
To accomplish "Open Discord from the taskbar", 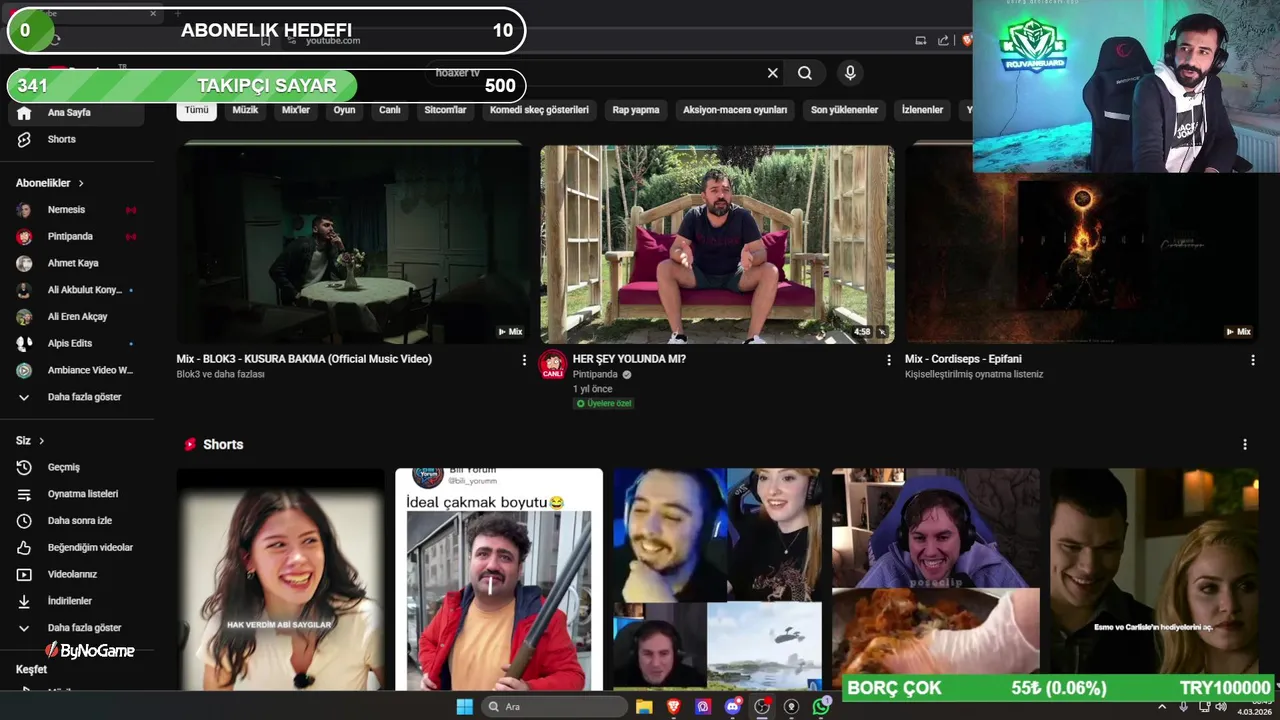I will pos(733,706).
